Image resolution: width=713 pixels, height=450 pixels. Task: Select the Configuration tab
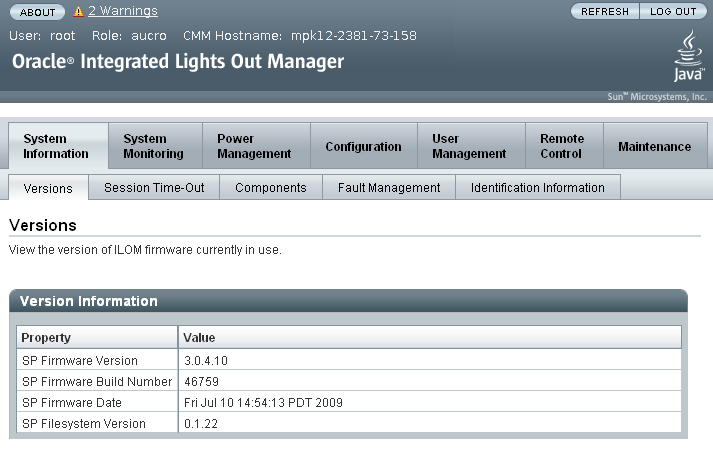pos(364,146)
